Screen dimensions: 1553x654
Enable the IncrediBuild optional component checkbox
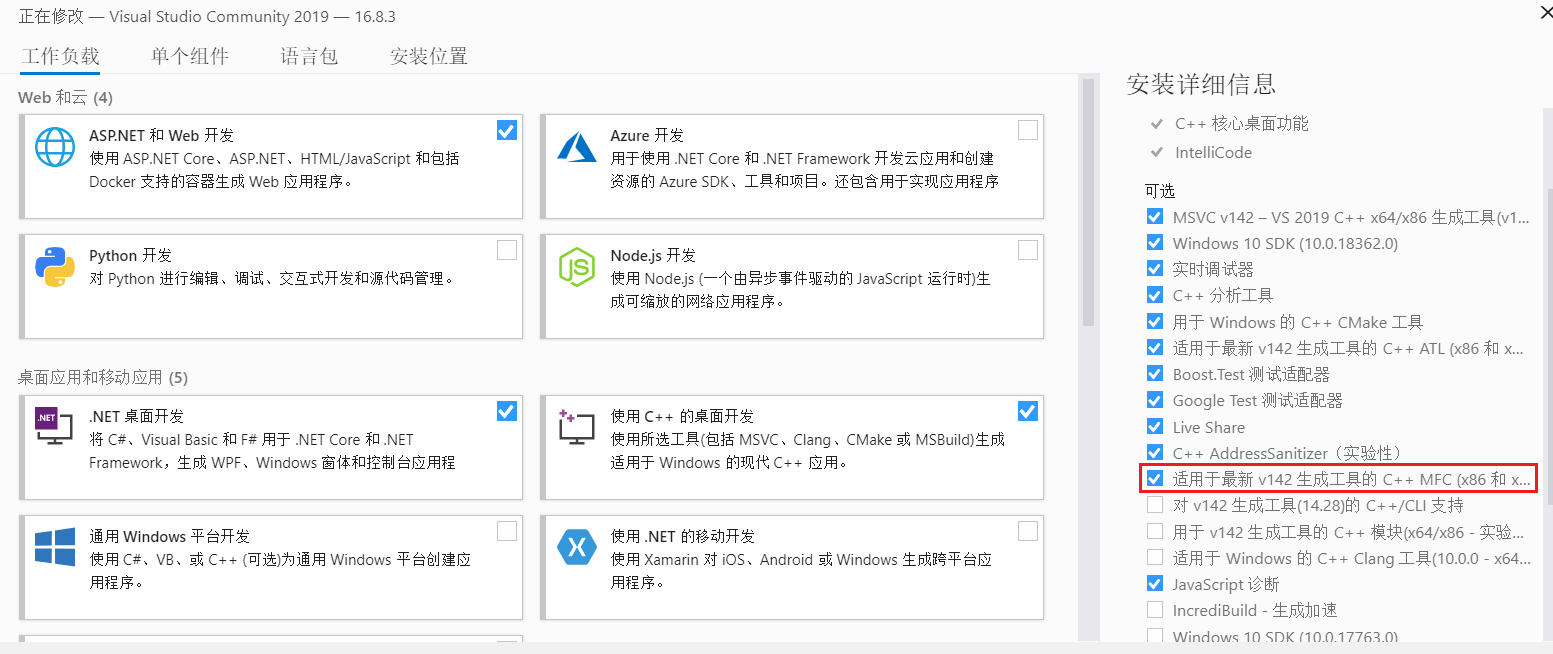pos(1155,610)
